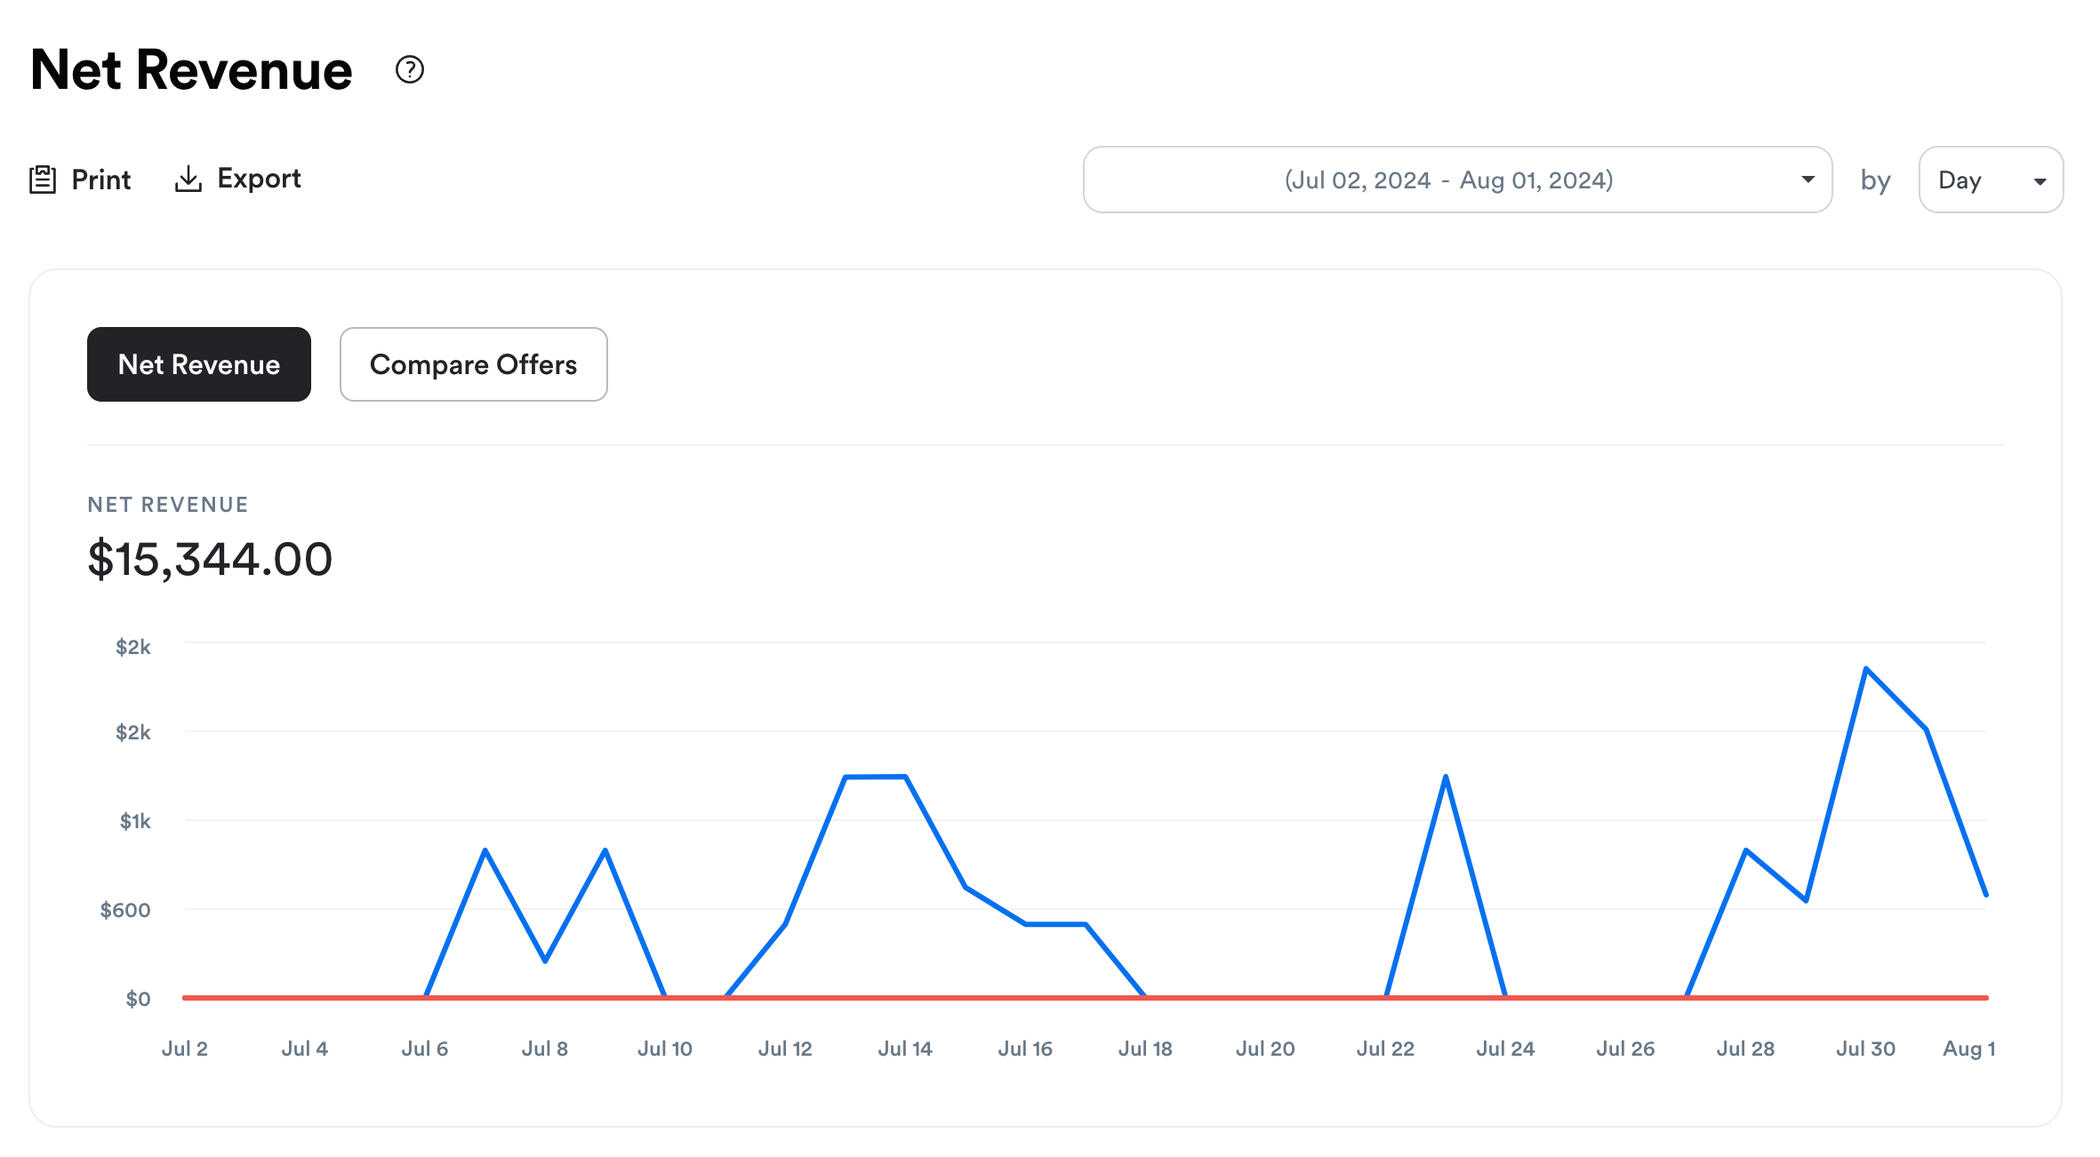Select the Net Revenue tab
The height and width of the screenshot is (1157, 2100).
point(199,365)
